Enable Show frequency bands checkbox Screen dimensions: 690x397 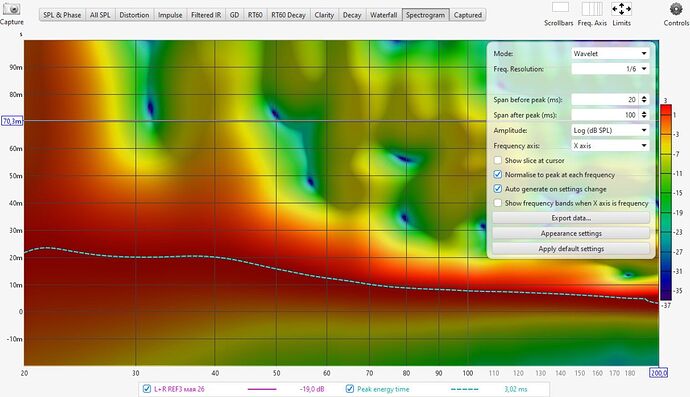click(498, 203)
